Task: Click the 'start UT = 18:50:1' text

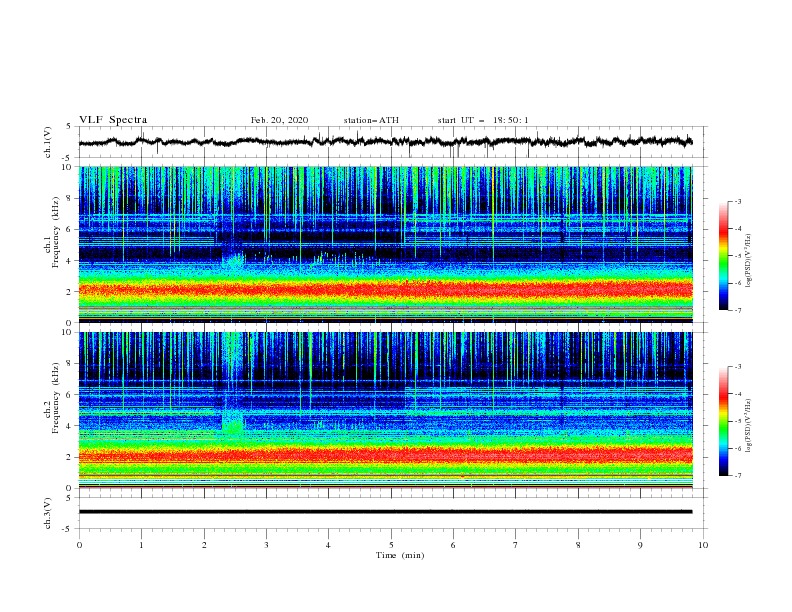Action: [x=483, y=120]
